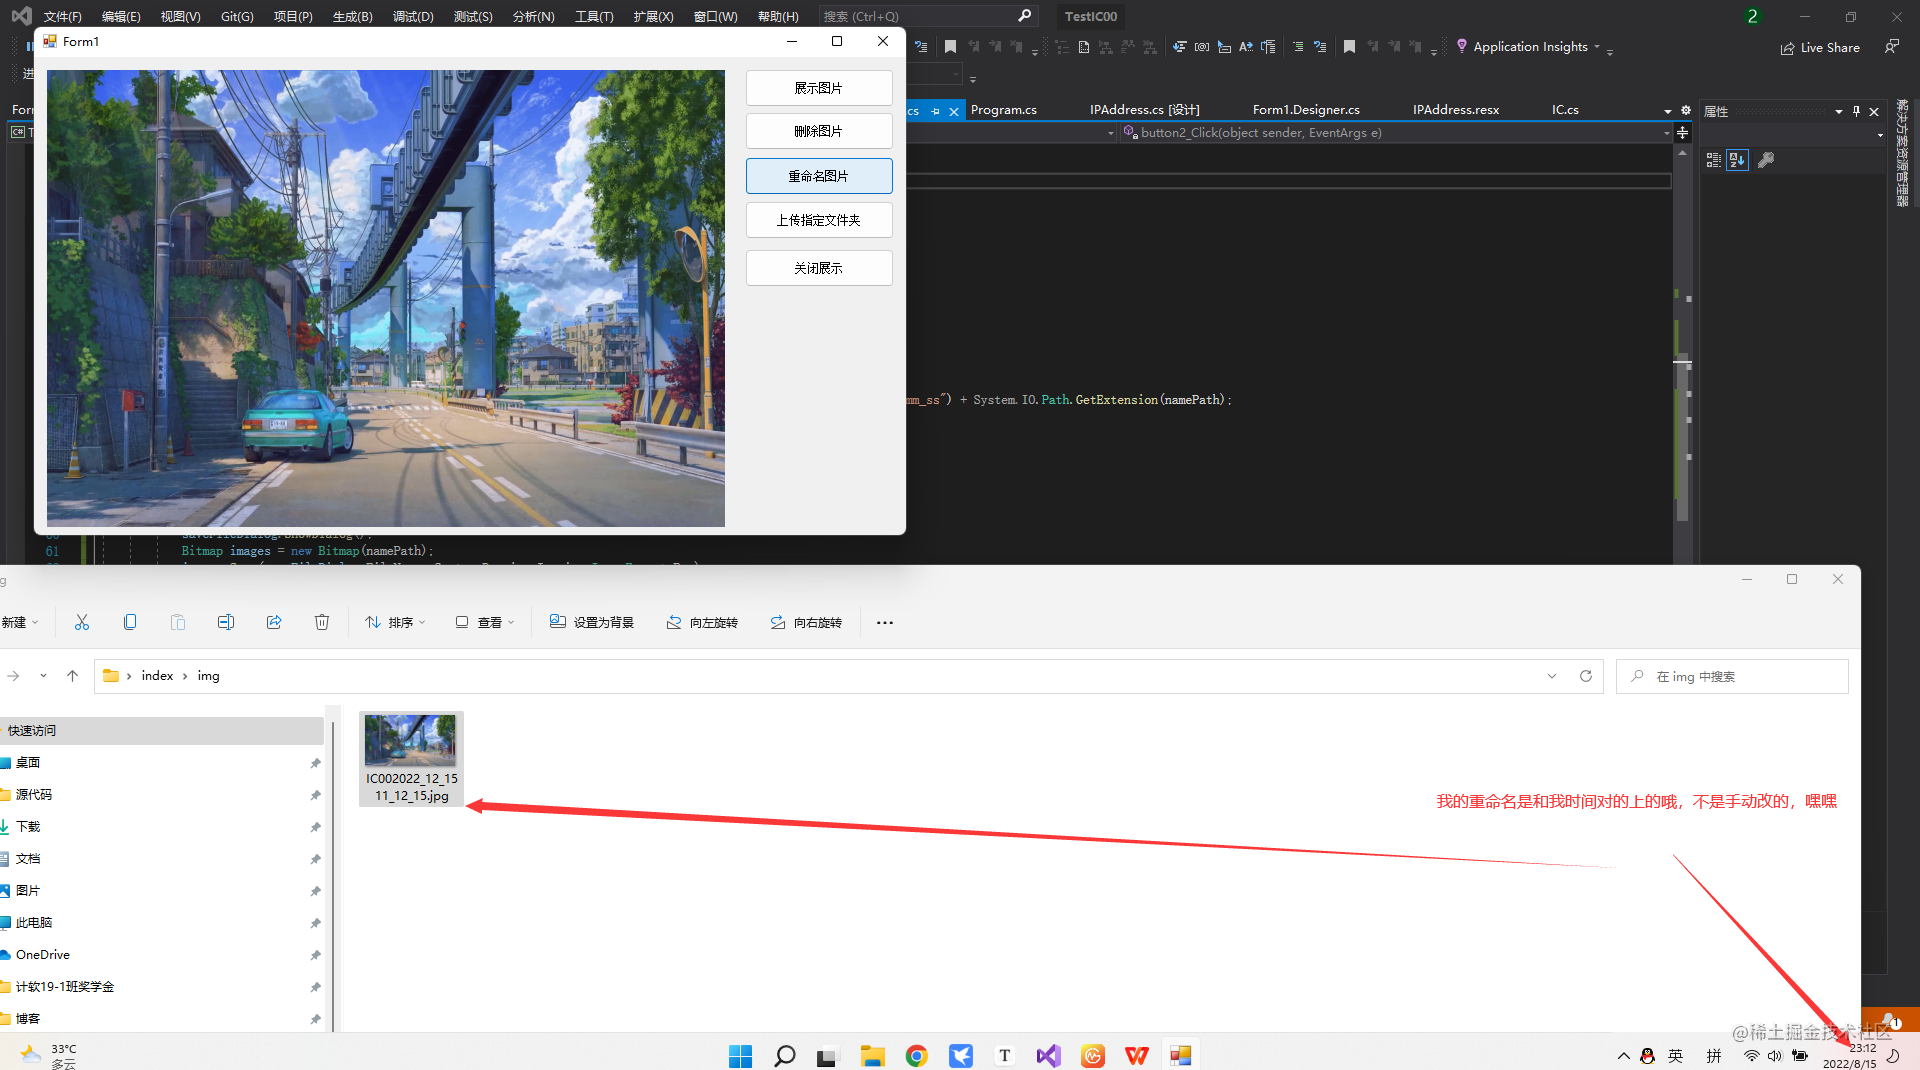The width and height of the screenshot is (1920, 1070).
Task: Toggle alphabetical sort in Properties panel
Action: 1738,160
